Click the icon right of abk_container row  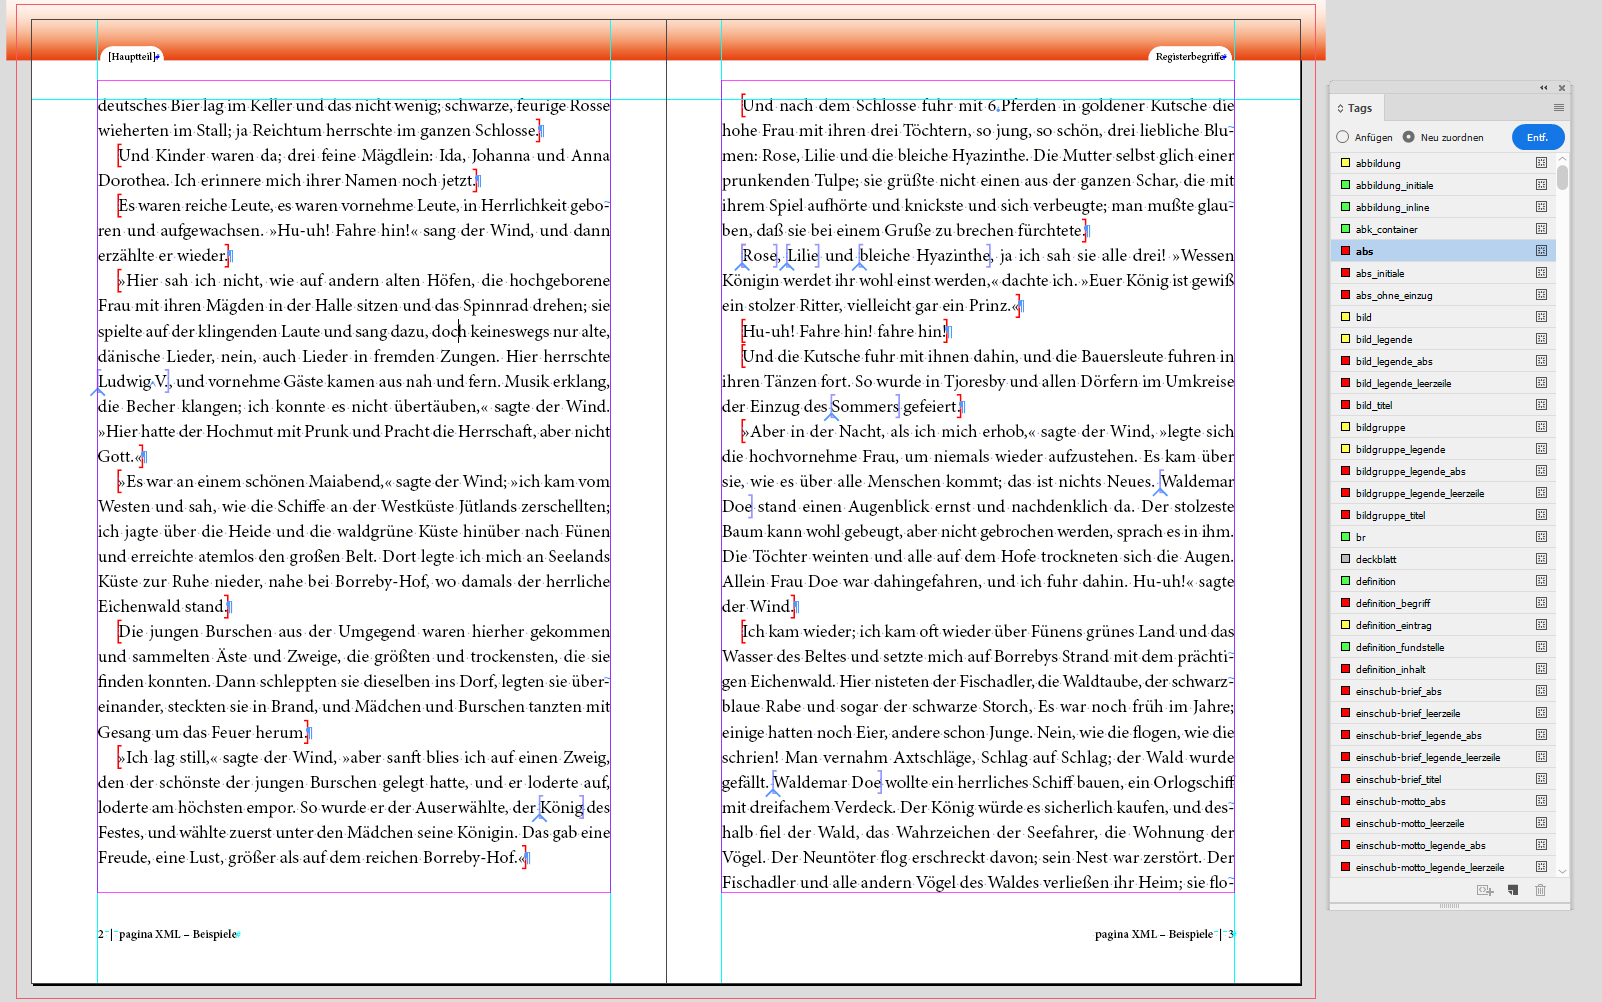pyautogui.click(x=1541, y=229)
